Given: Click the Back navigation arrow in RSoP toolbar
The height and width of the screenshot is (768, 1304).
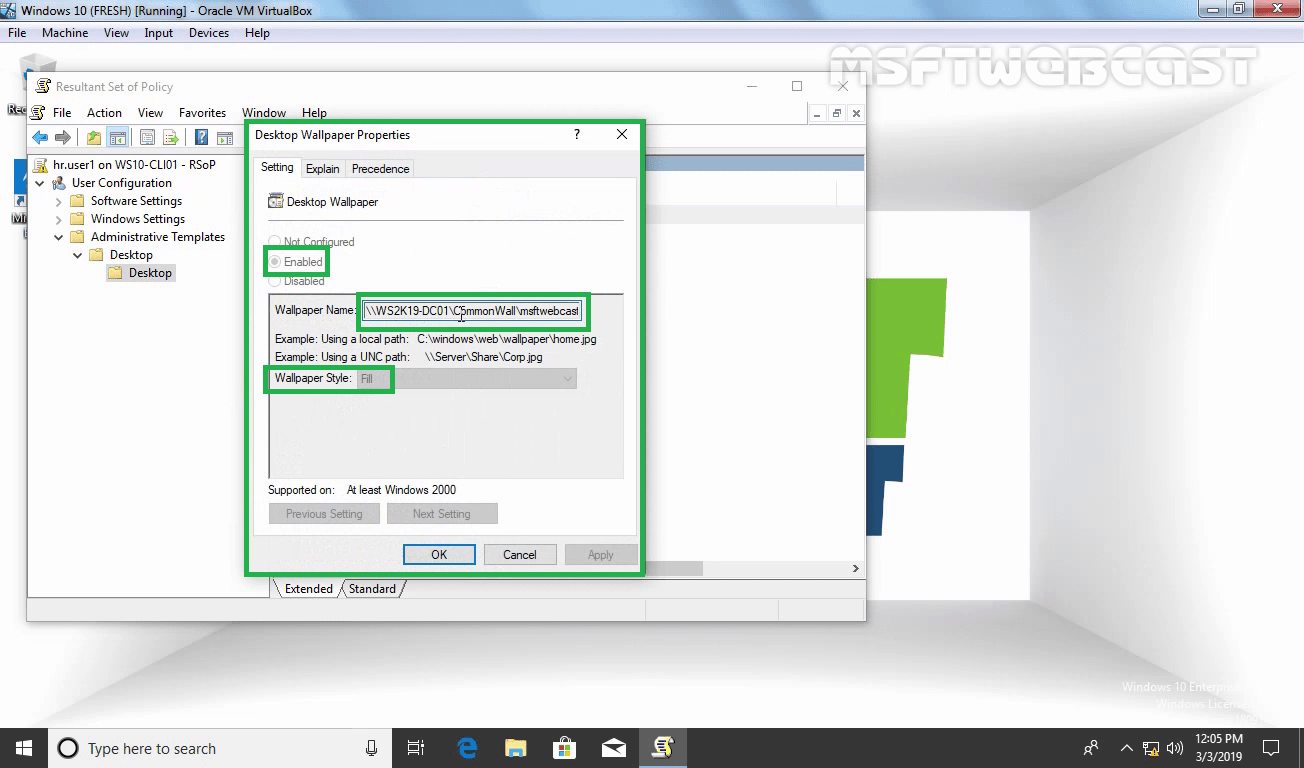Looking at the screenshot, I should tap(39, 137).
